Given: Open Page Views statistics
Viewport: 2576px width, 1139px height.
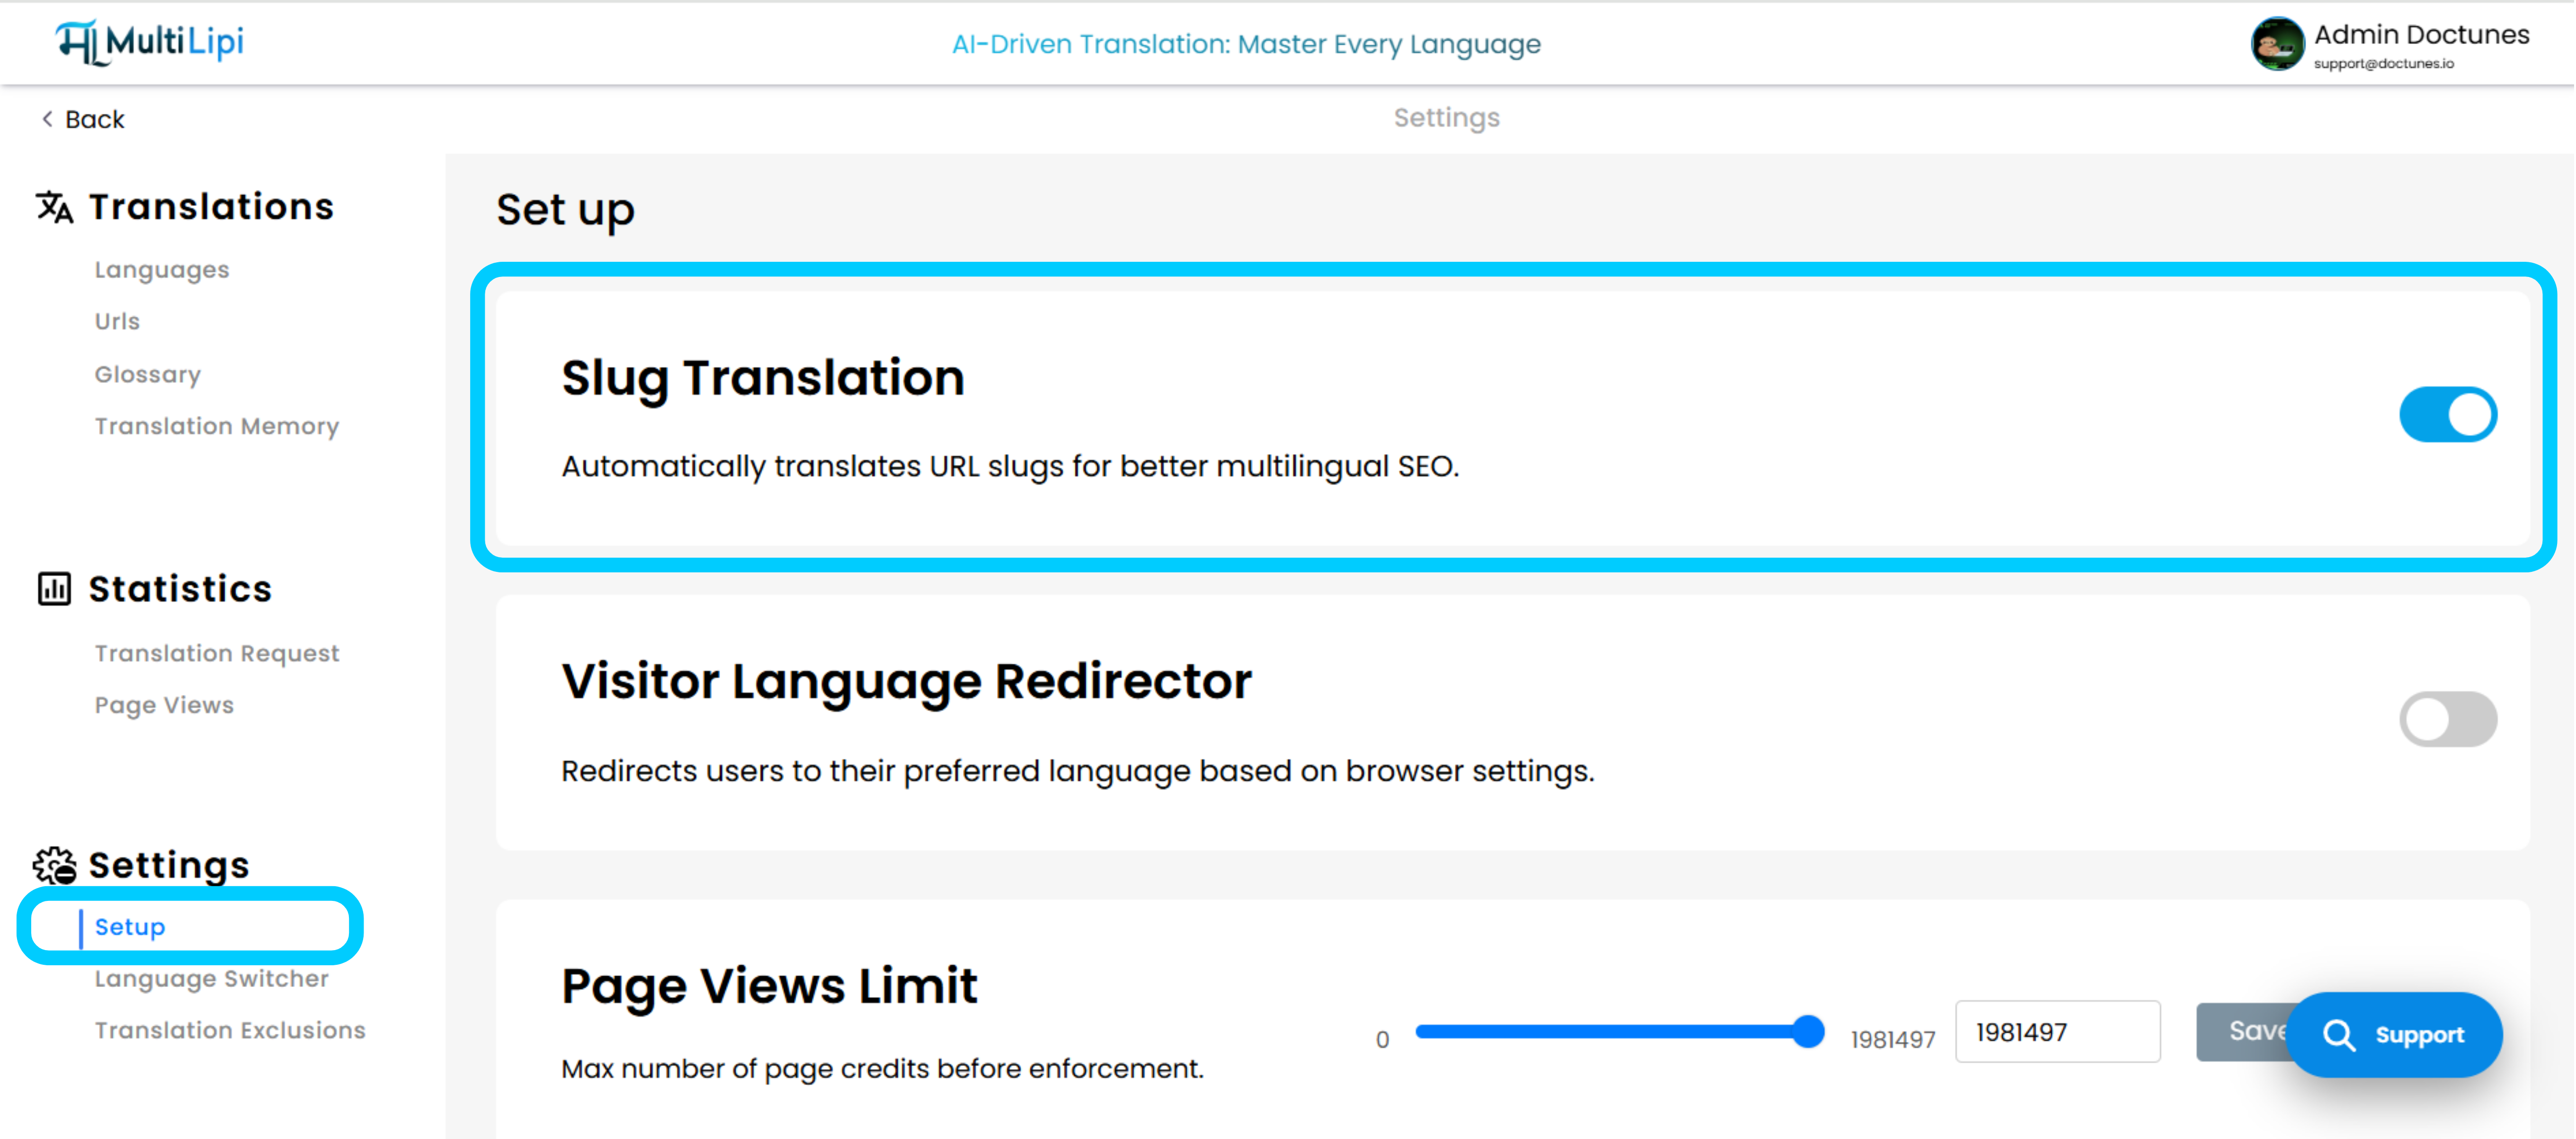Looking at the screenshot, I should coord(164,705).
